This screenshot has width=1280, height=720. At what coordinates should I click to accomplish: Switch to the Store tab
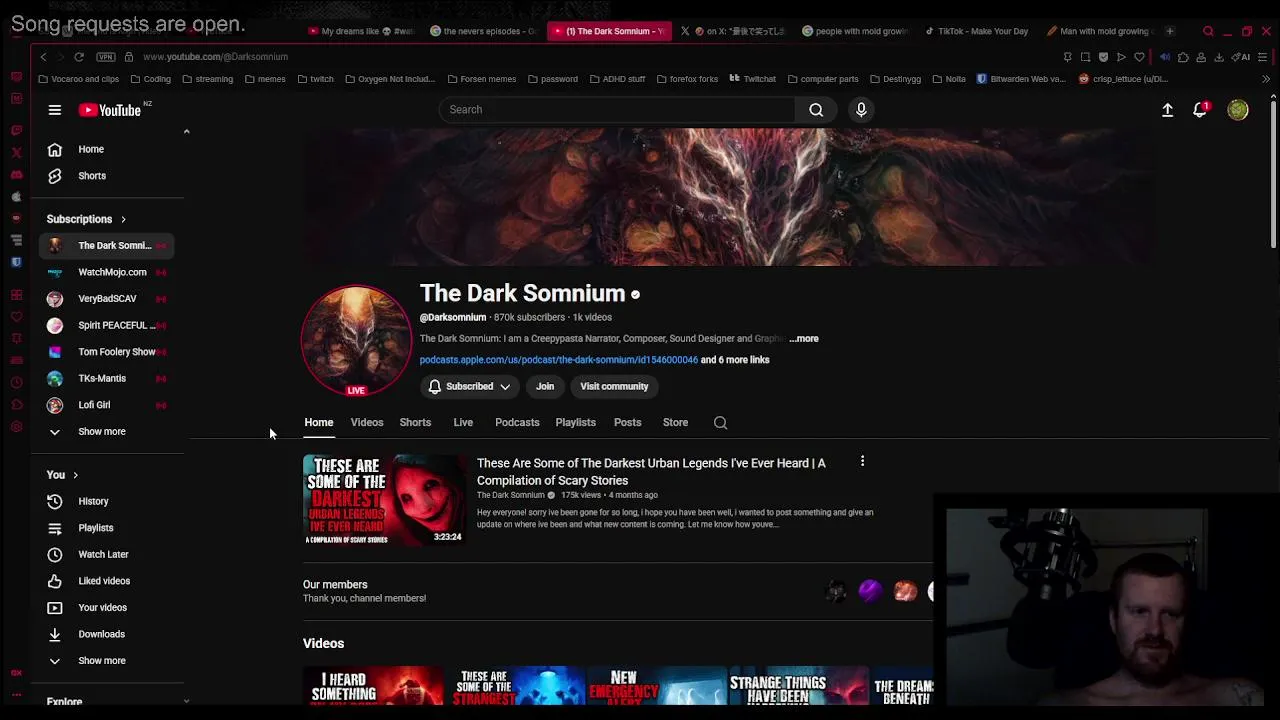675,422
